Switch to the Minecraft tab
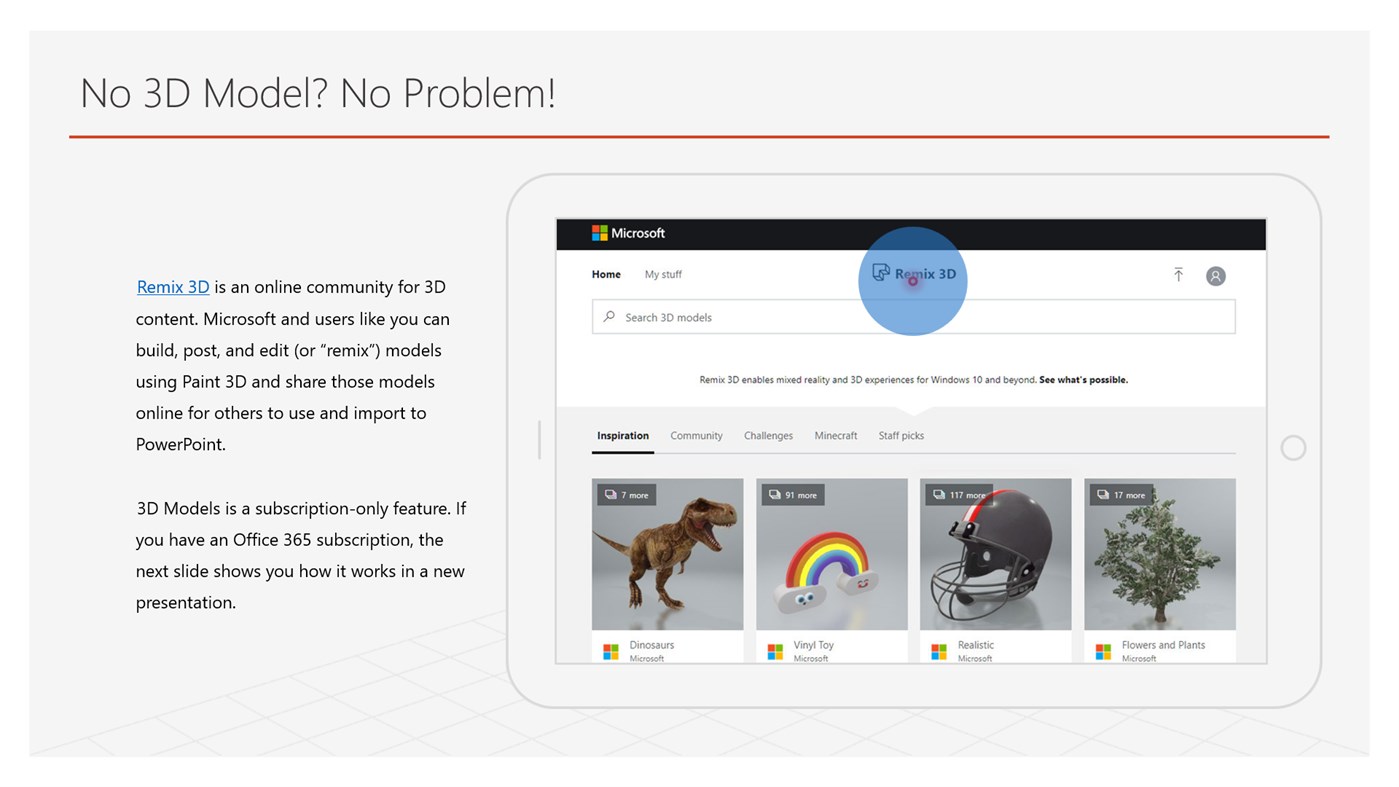Screen dimensions: 1399x787 pos(836,435)
